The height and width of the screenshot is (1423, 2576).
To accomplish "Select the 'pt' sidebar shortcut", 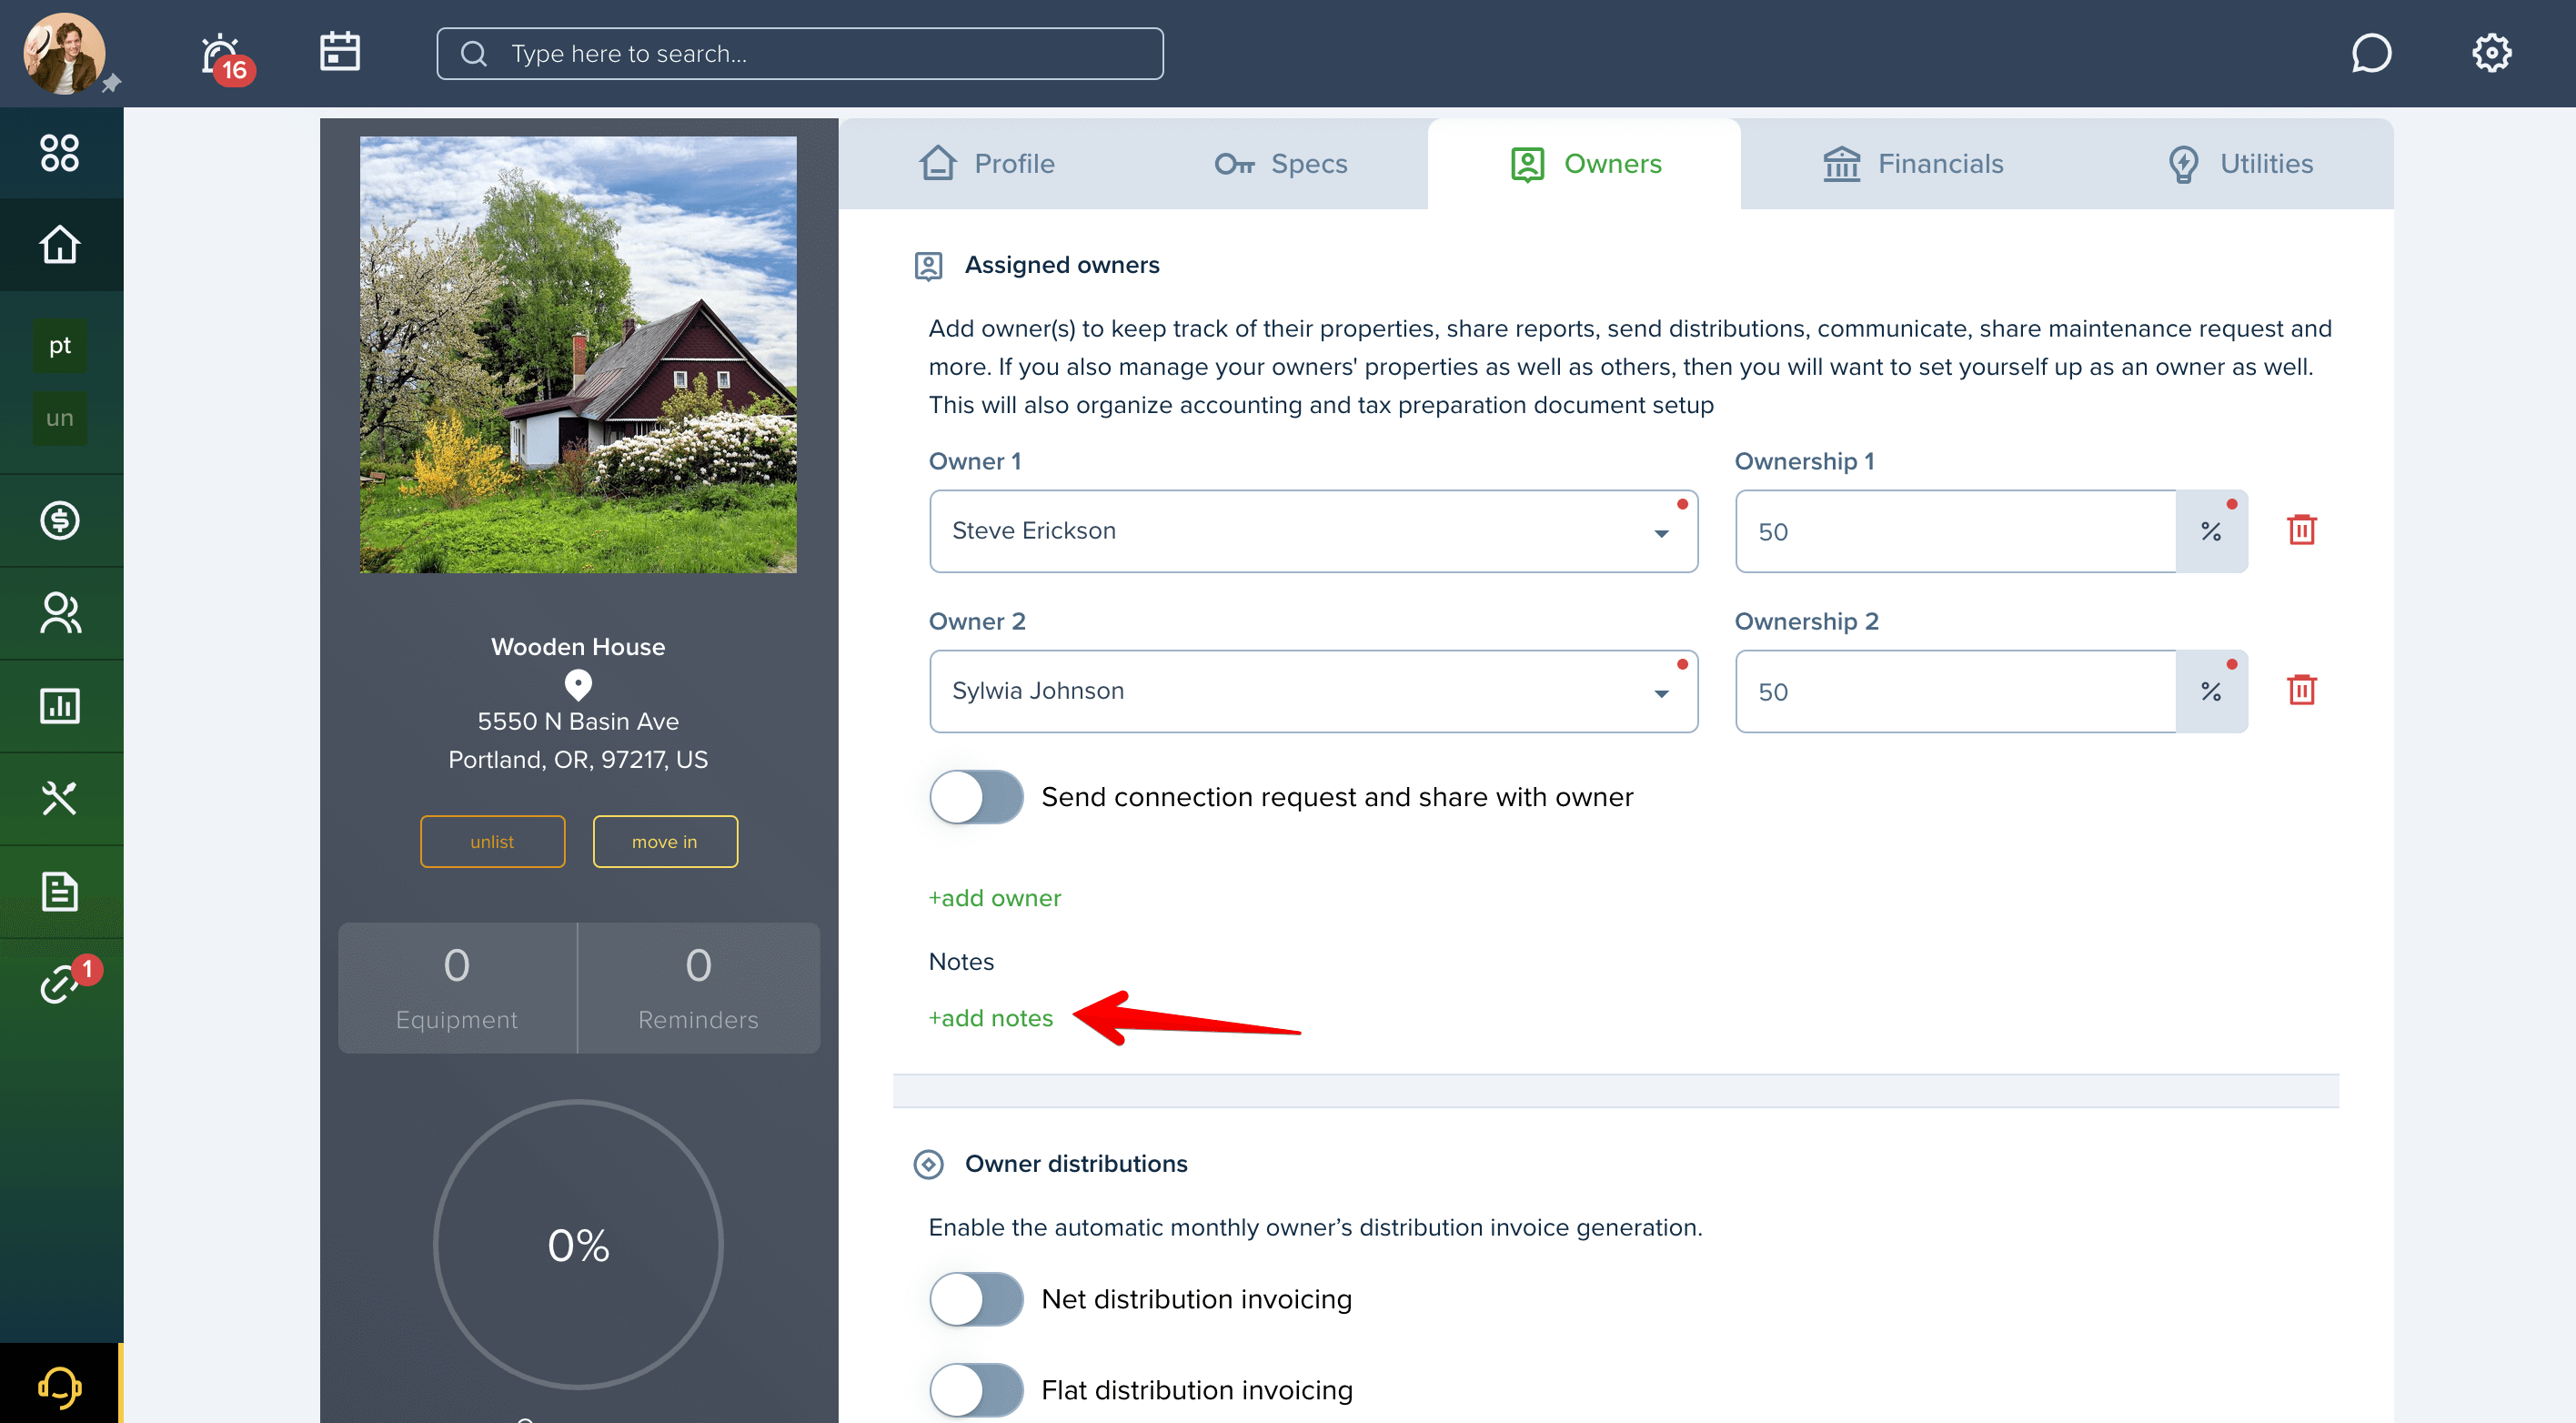I will (60, 346).
